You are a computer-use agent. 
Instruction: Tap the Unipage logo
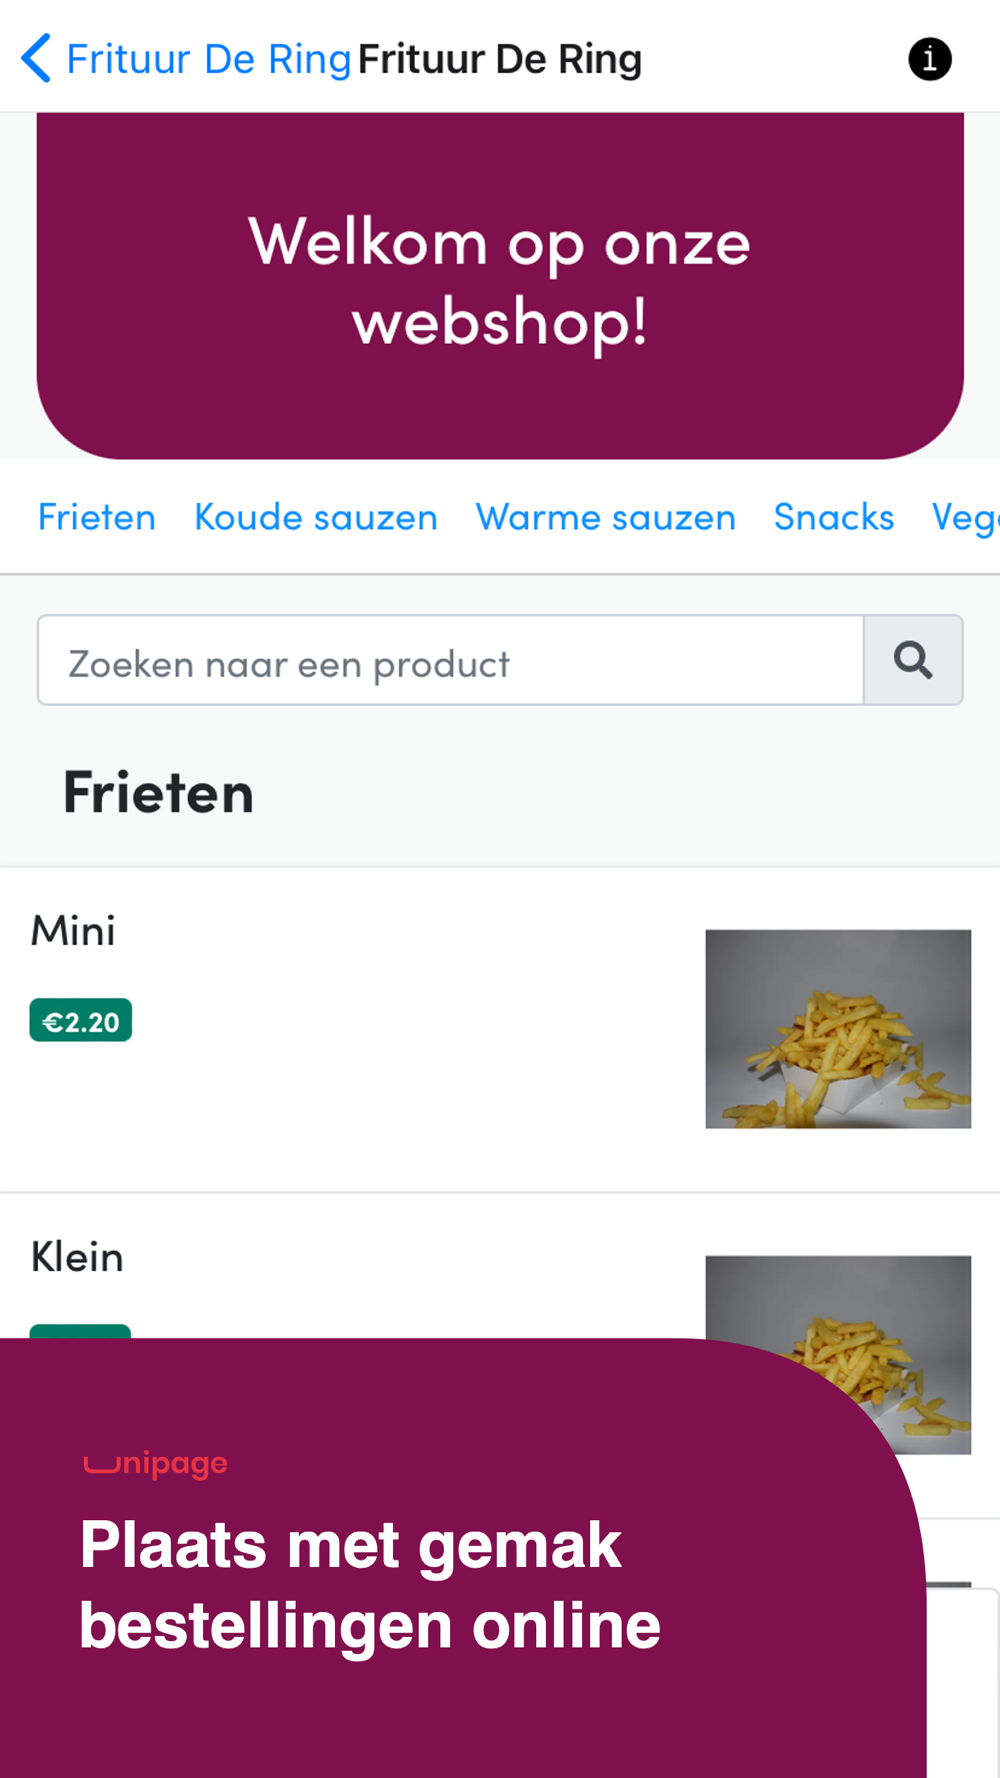pyautogui.click(x=156, y=1463)
